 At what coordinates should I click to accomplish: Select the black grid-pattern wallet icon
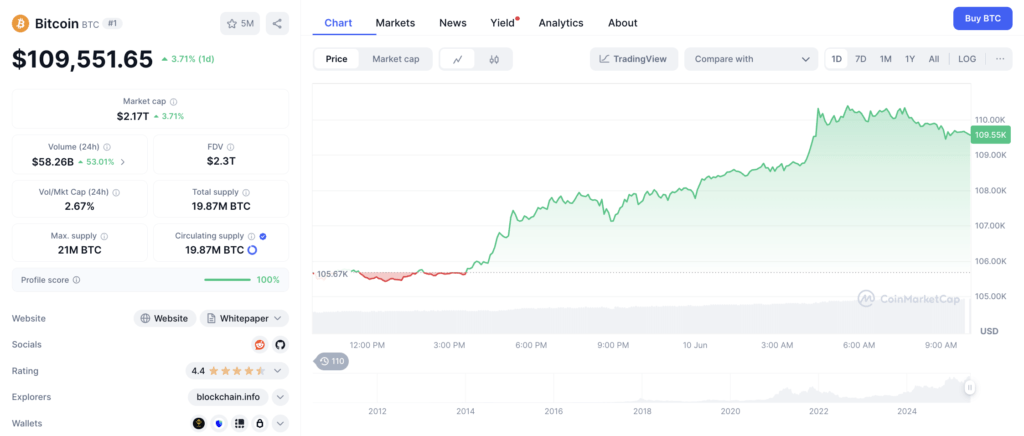(x=240, y=424)
